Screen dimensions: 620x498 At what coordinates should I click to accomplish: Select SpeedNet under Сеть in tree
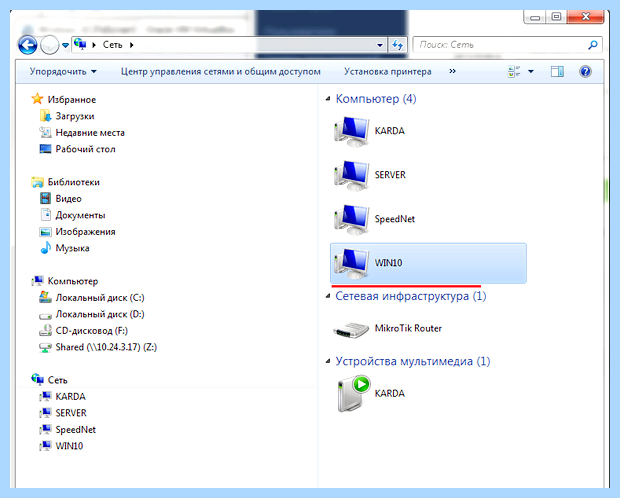pos(76,430)
